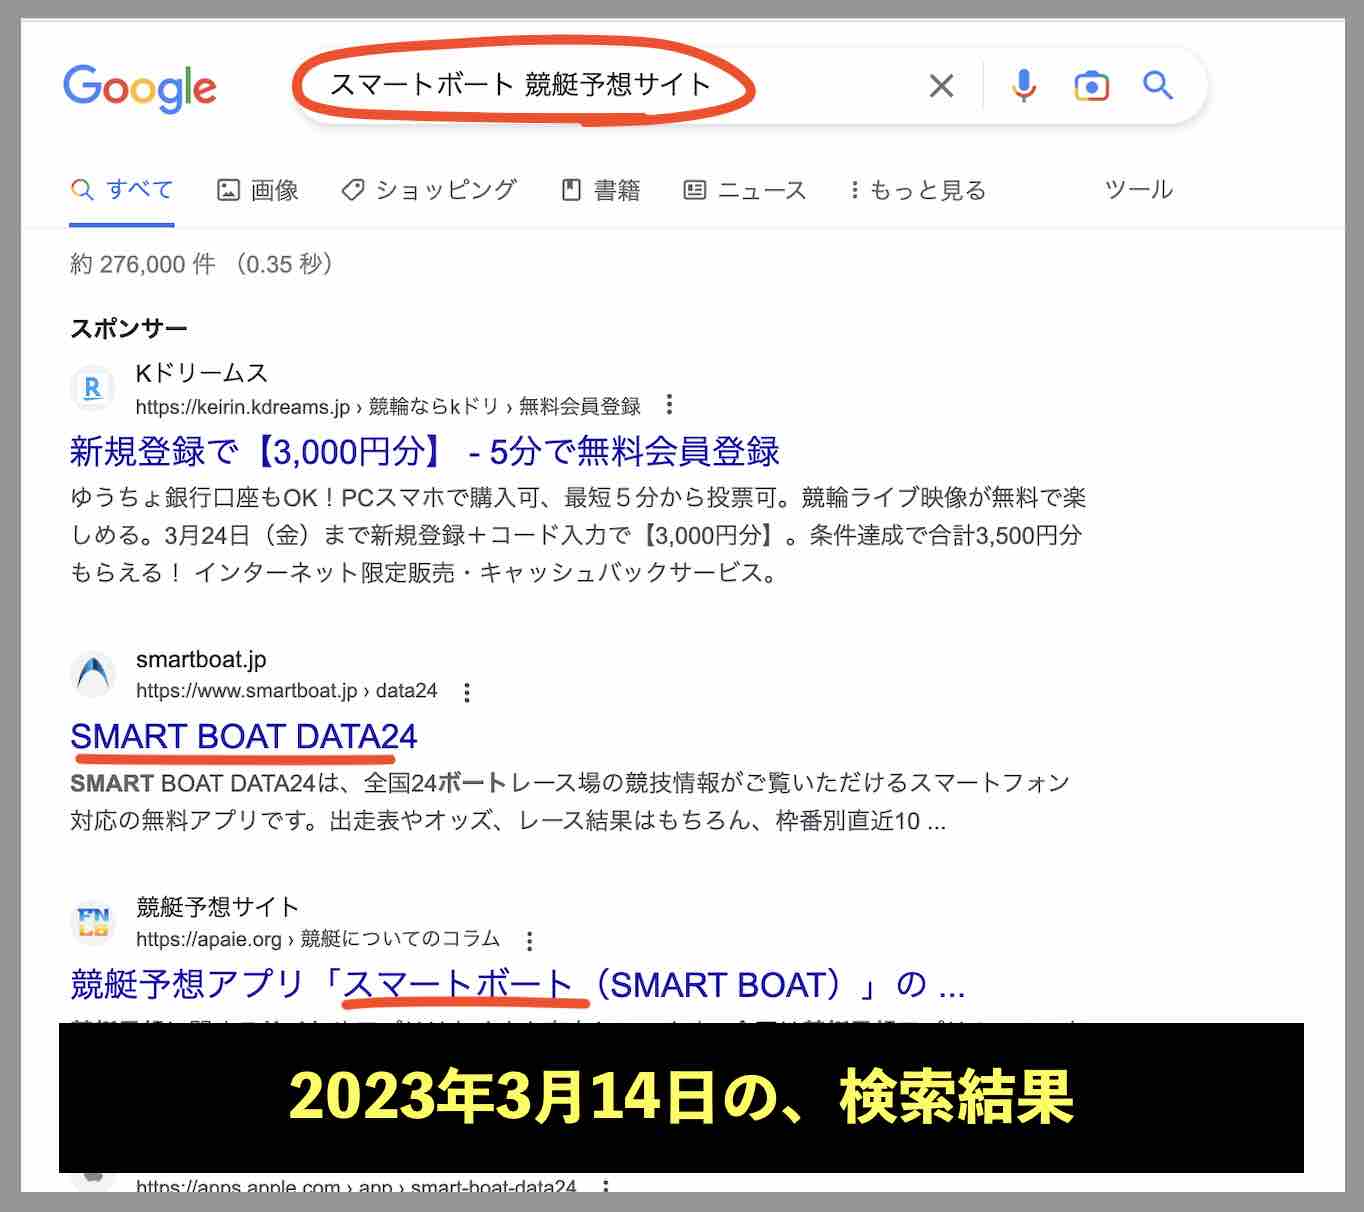Viewport: 1364px width, 1212px height.
Task: Open the SMART BOAT DATA24 result link
Action: pyautogui.click(x=243, y=737)
